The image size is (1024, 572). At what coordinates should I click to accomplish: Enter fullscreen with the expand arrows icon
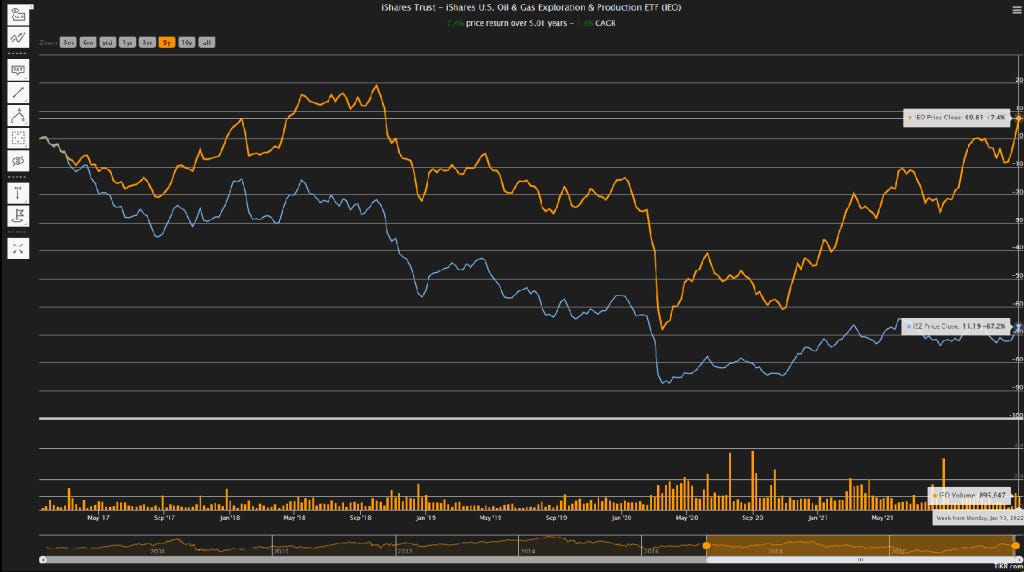[18, 249]
